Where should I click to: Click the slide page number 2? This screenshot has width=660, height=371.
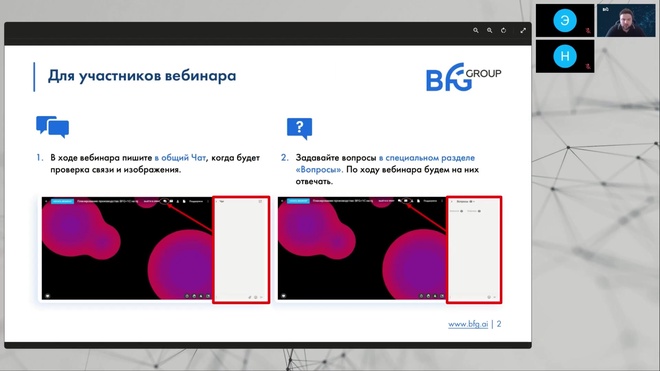click(x=499, y=324)
